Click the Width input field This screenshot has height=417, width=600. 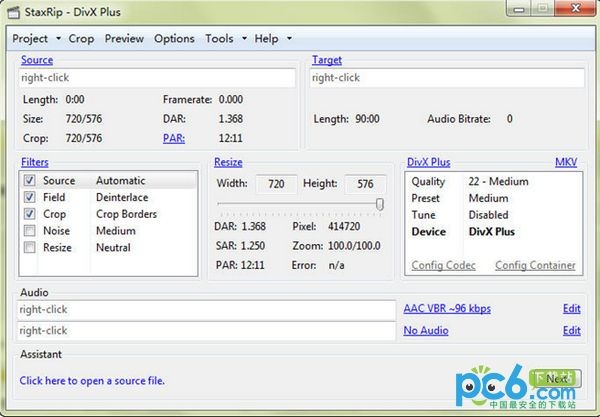pos(276,184)
